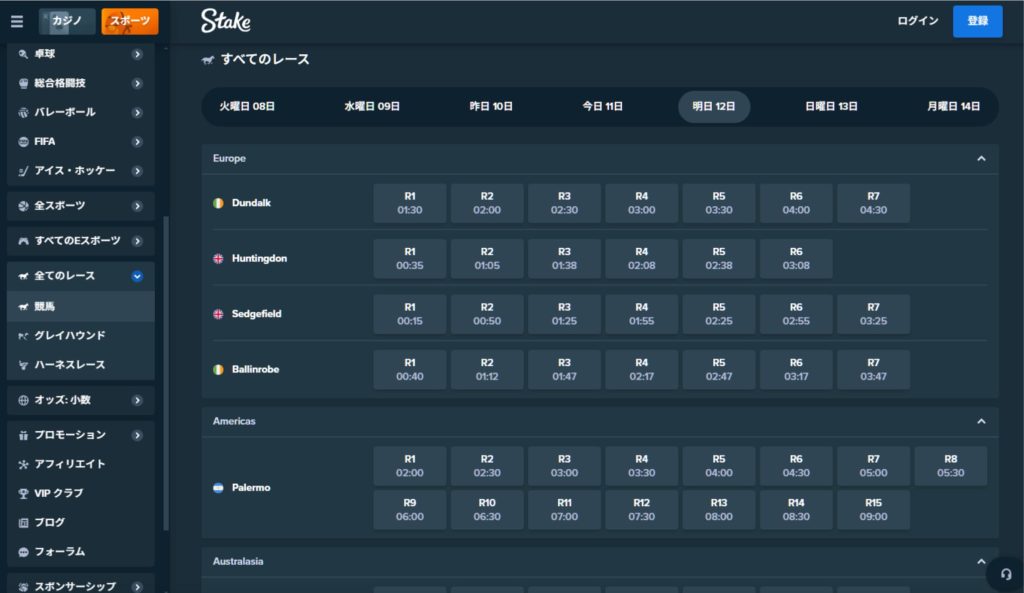
Task: Open Palermo R8 at 05:30
Action: click(x=950, y=466)
